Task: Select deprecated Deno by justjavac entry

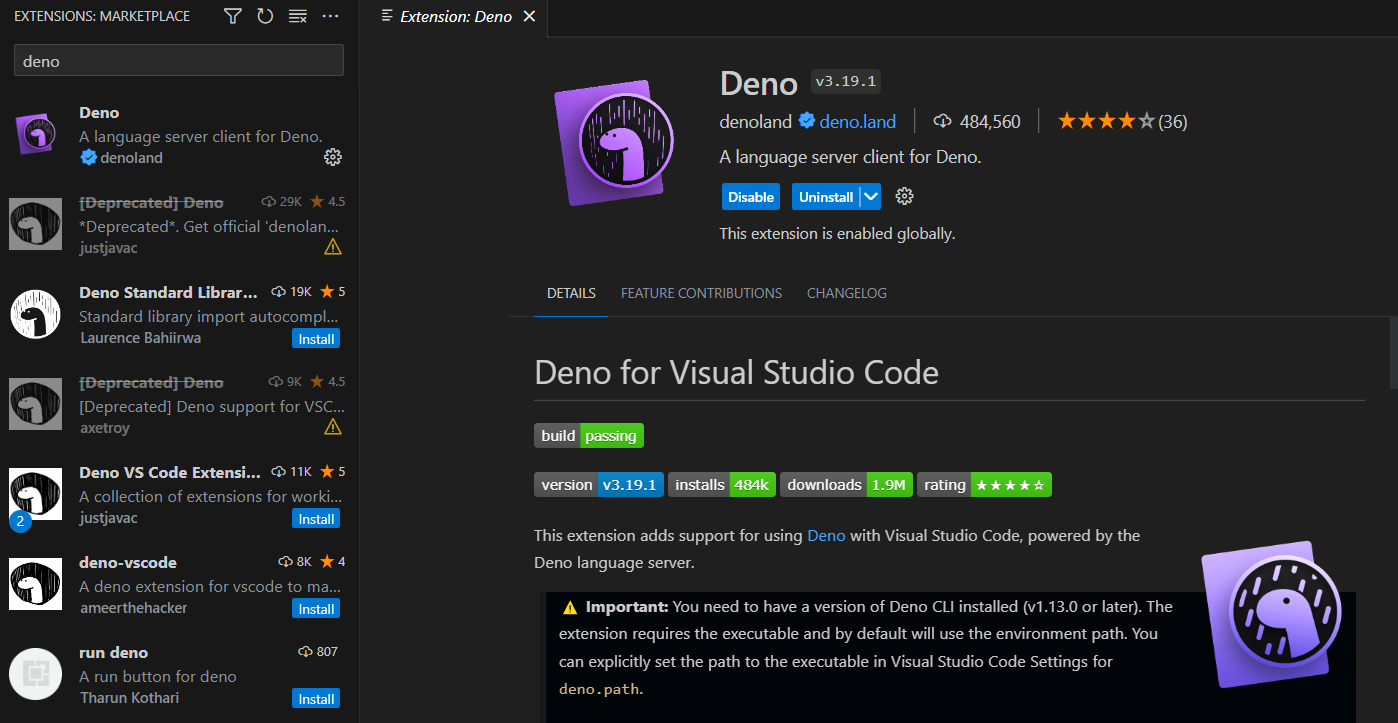Action: [179, 225]
